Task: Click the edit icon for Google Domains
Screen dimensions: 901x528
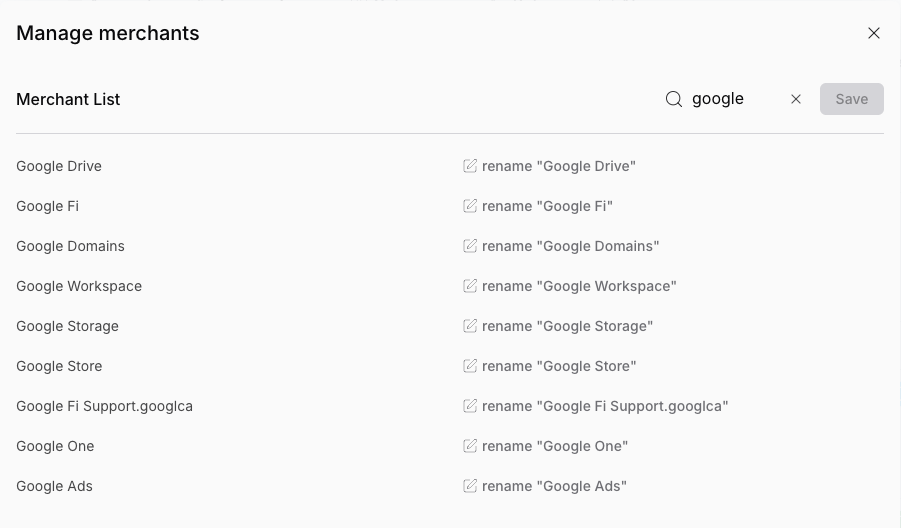Action: point(470,246)
